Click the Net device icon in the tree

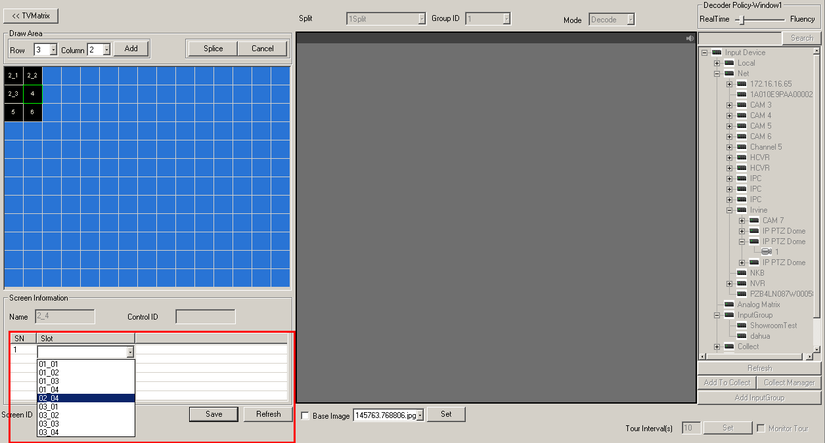click(x=729, y=74)
